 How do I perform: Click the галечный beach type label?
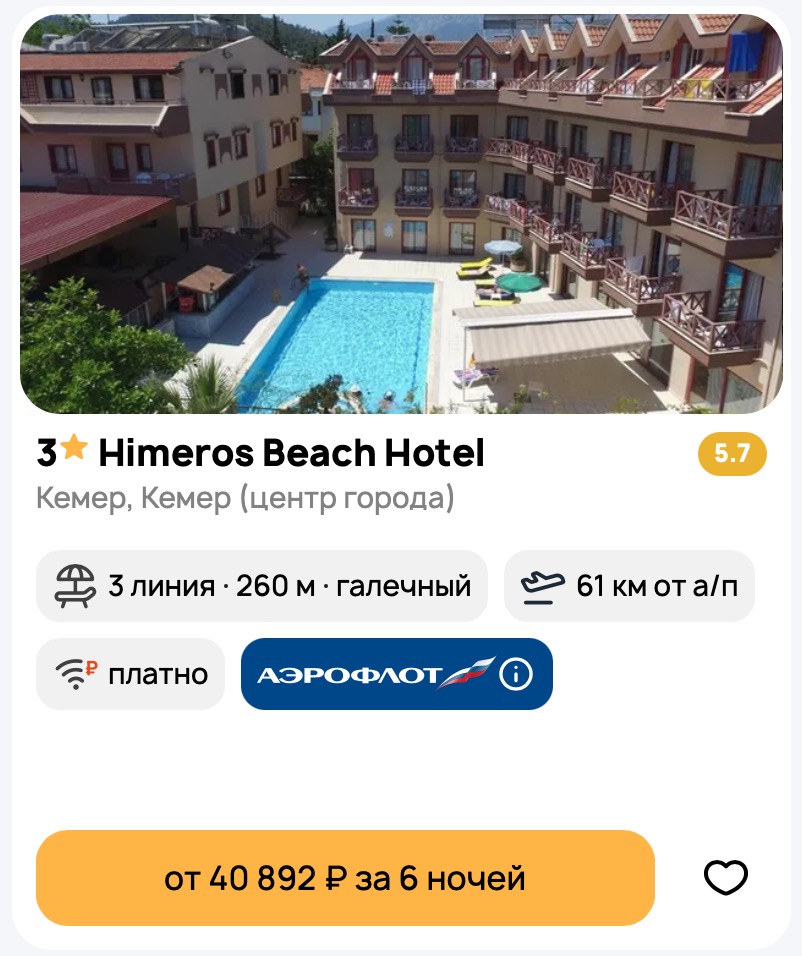[404, 587]
